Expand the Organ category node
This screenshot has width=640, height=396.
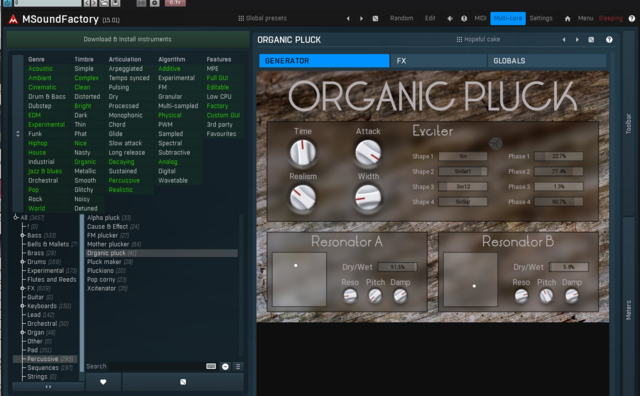coord(22,332)
